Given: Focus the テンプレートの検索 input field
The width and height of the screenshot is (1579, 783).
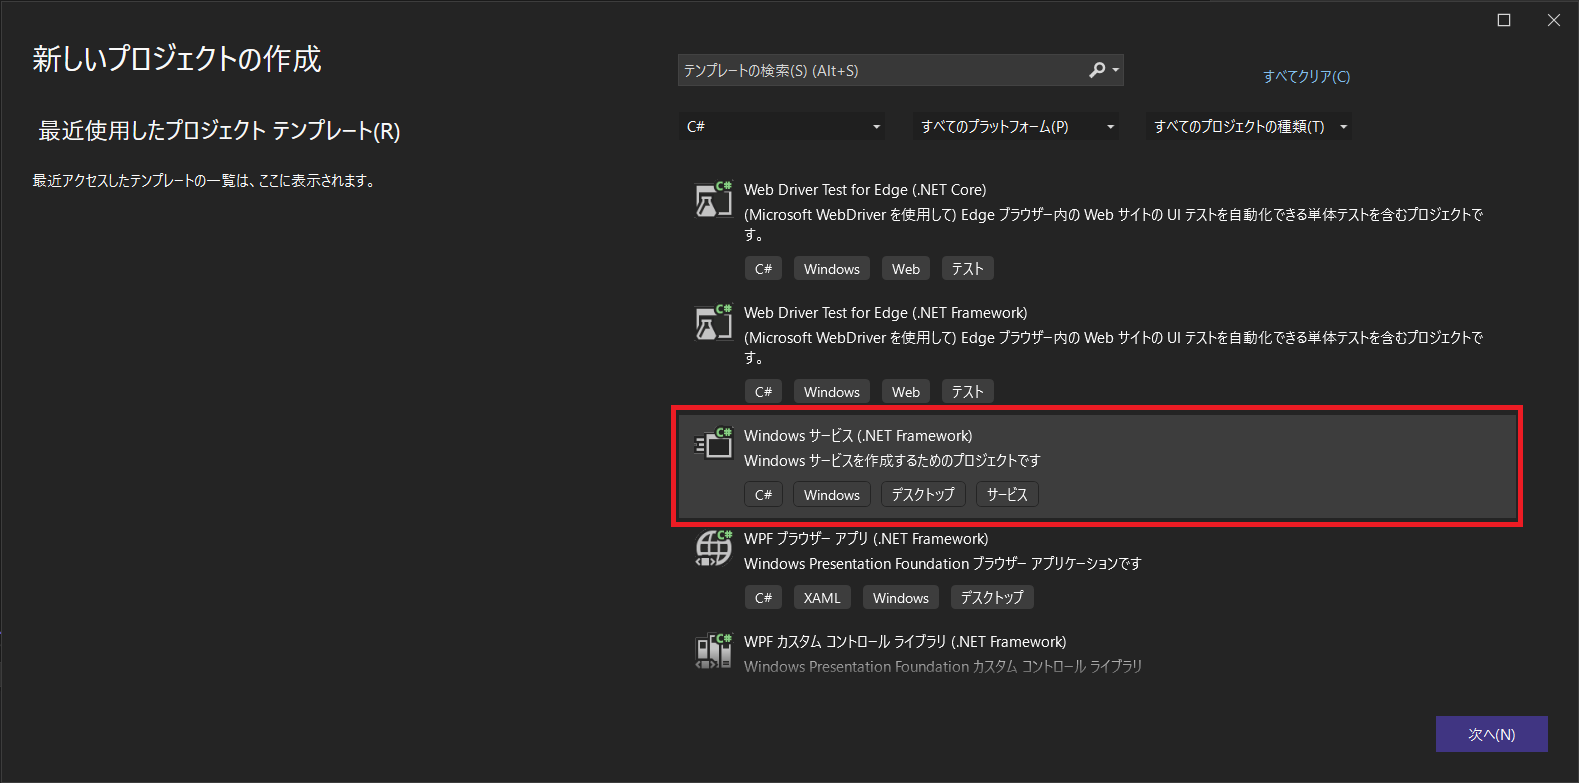Looking at the screenshot, I should tap(880, 70).
